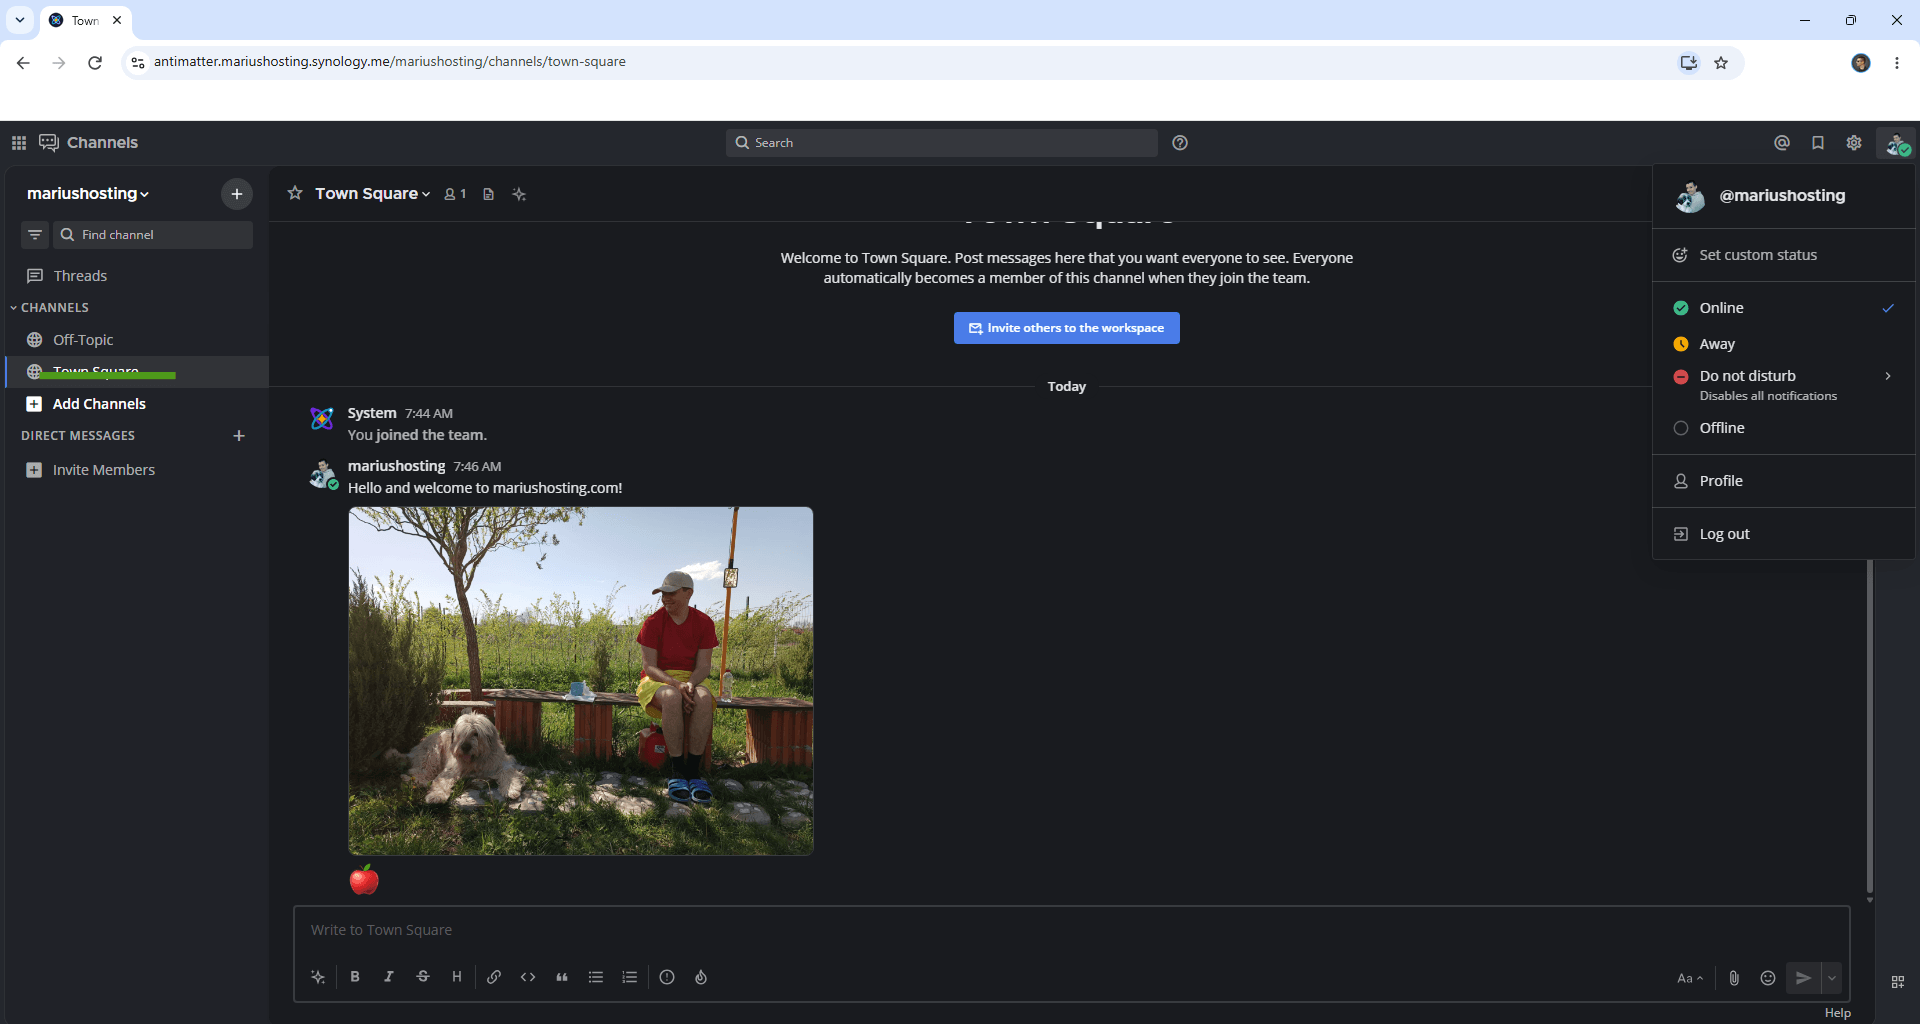Viewport: 1920px width, 1024px height.
Task: Toggle Aa formatting options chevron
Action: [1690, 978]
